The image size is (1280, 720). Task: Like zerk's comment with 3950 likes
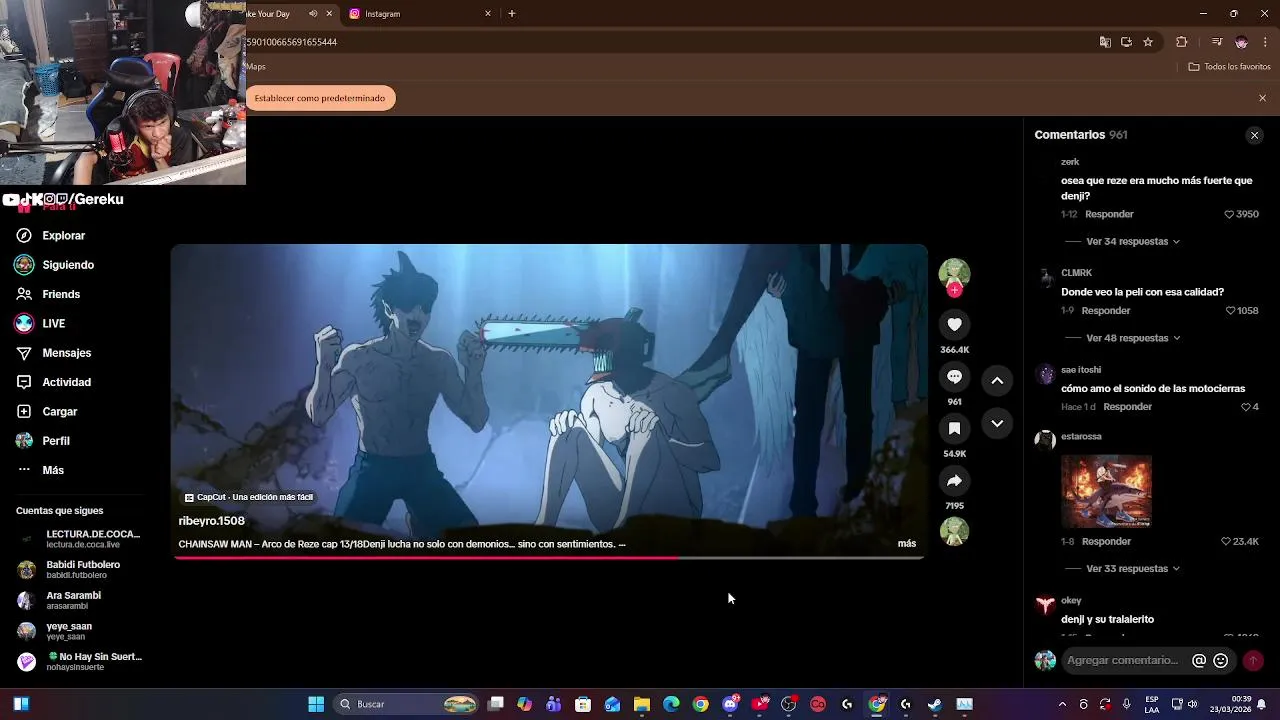(1230, 214)
